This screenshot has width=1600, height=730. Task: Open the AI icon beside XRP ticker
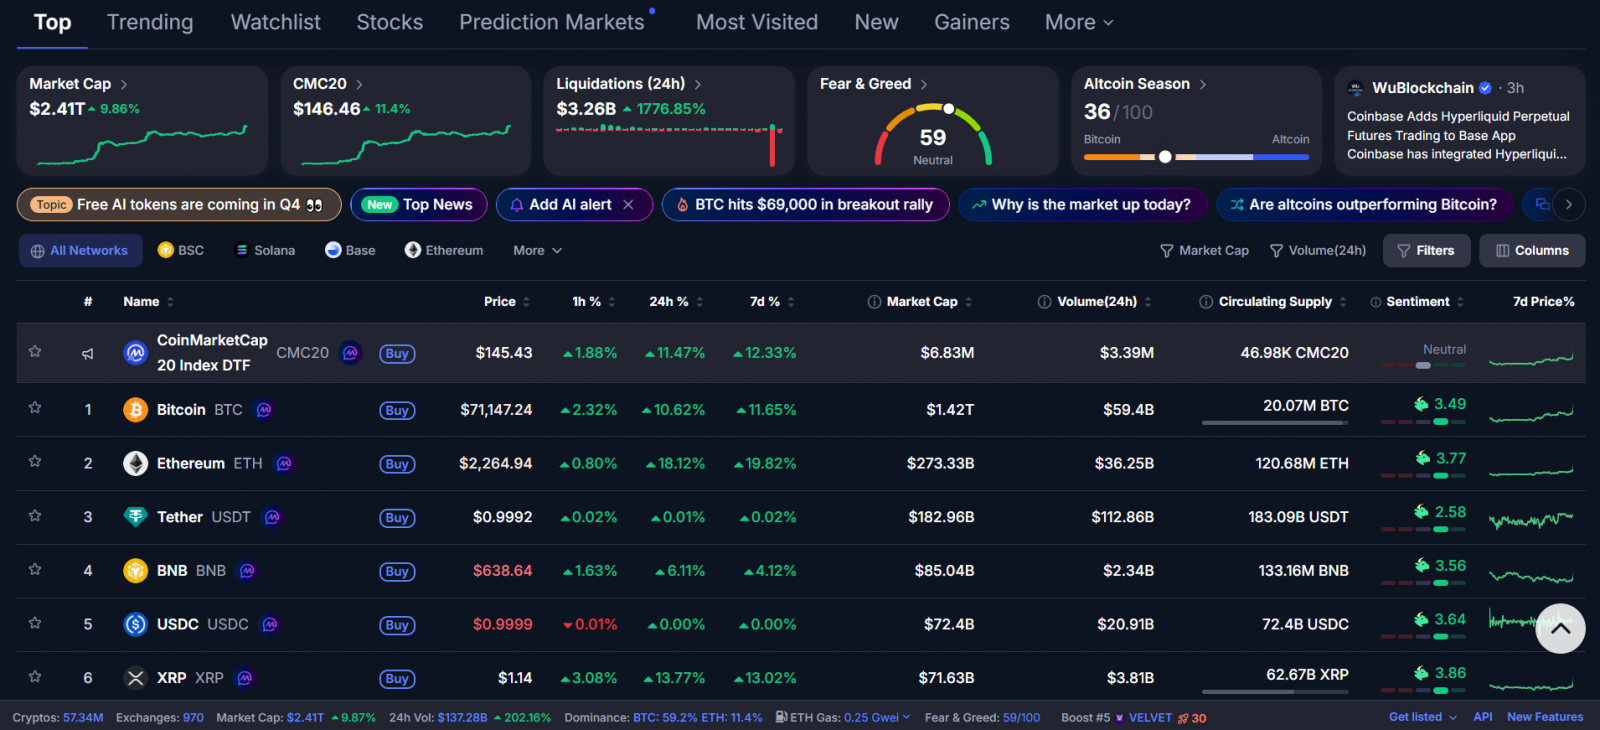point(245,678)
